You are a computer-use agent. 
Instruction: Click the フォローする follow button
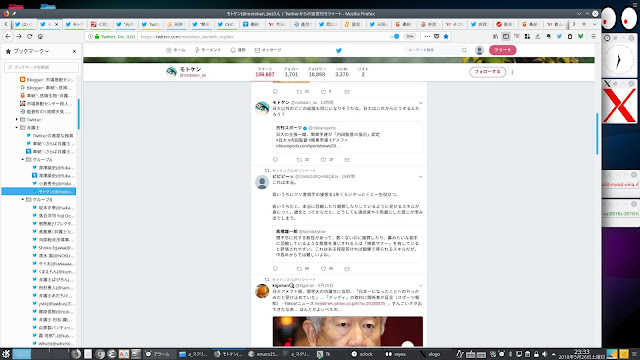[487, 72]
